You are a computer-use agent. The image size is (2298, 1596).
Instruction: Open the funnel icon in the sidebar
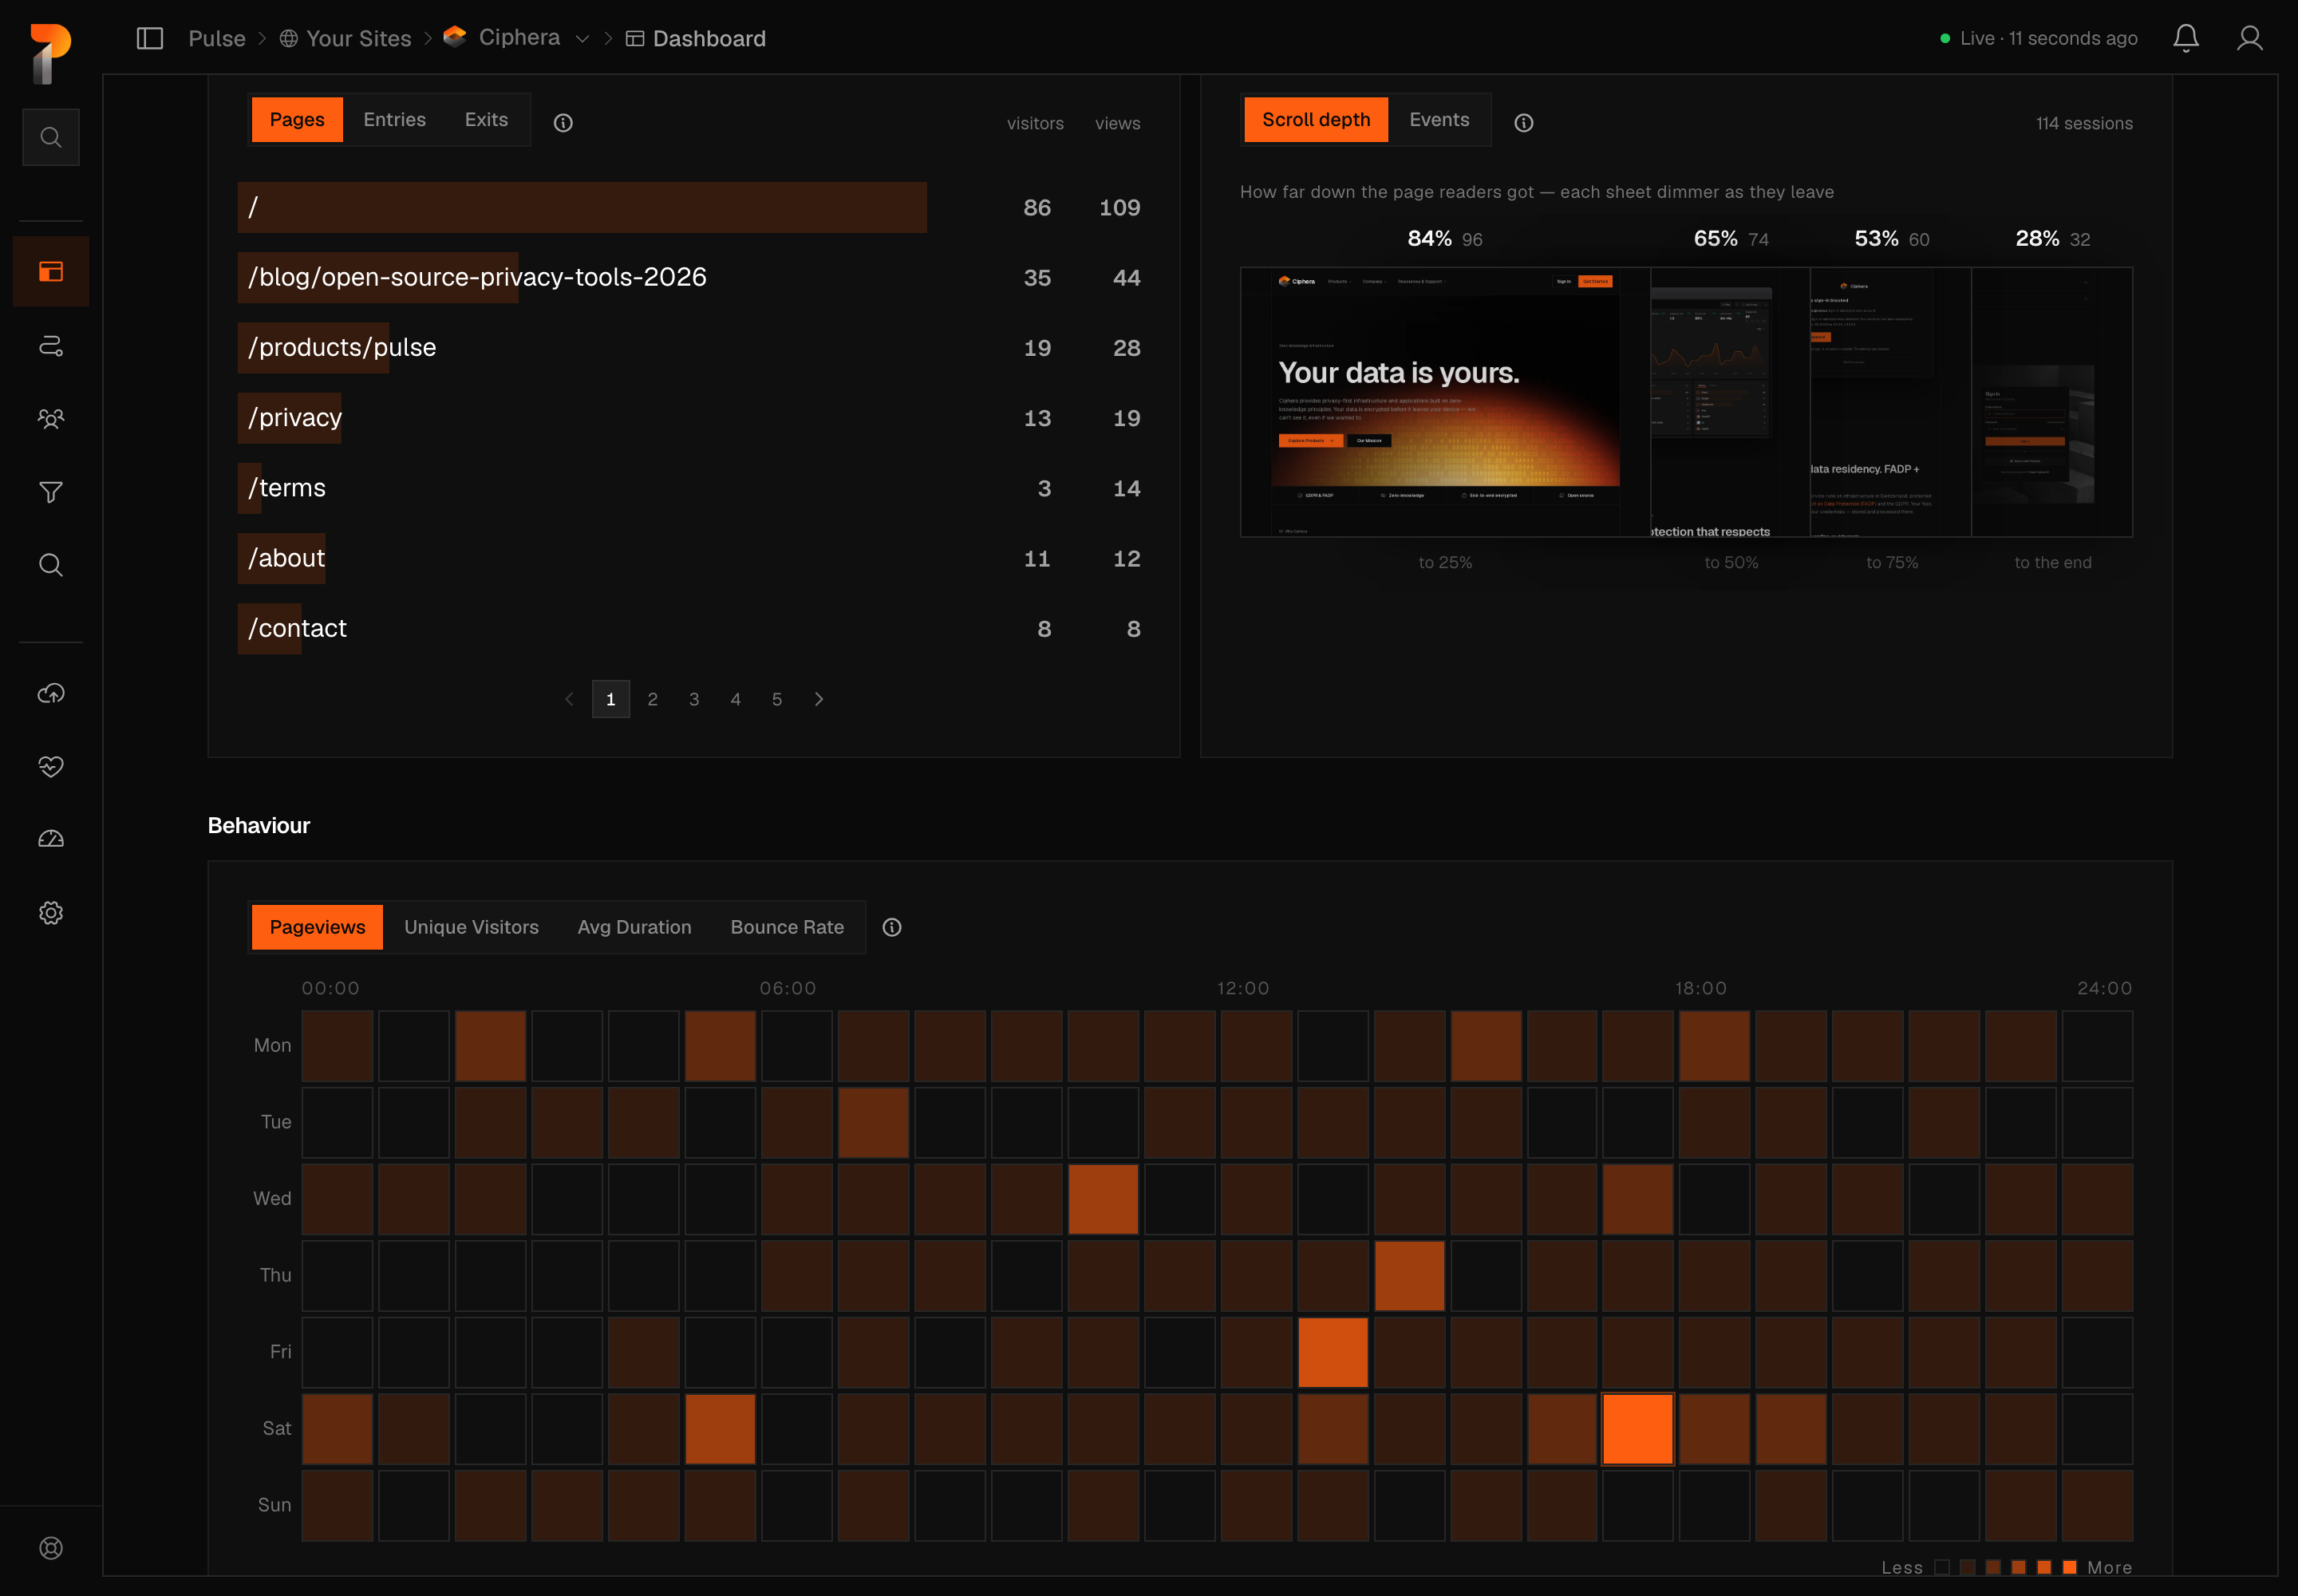(51, 492)
